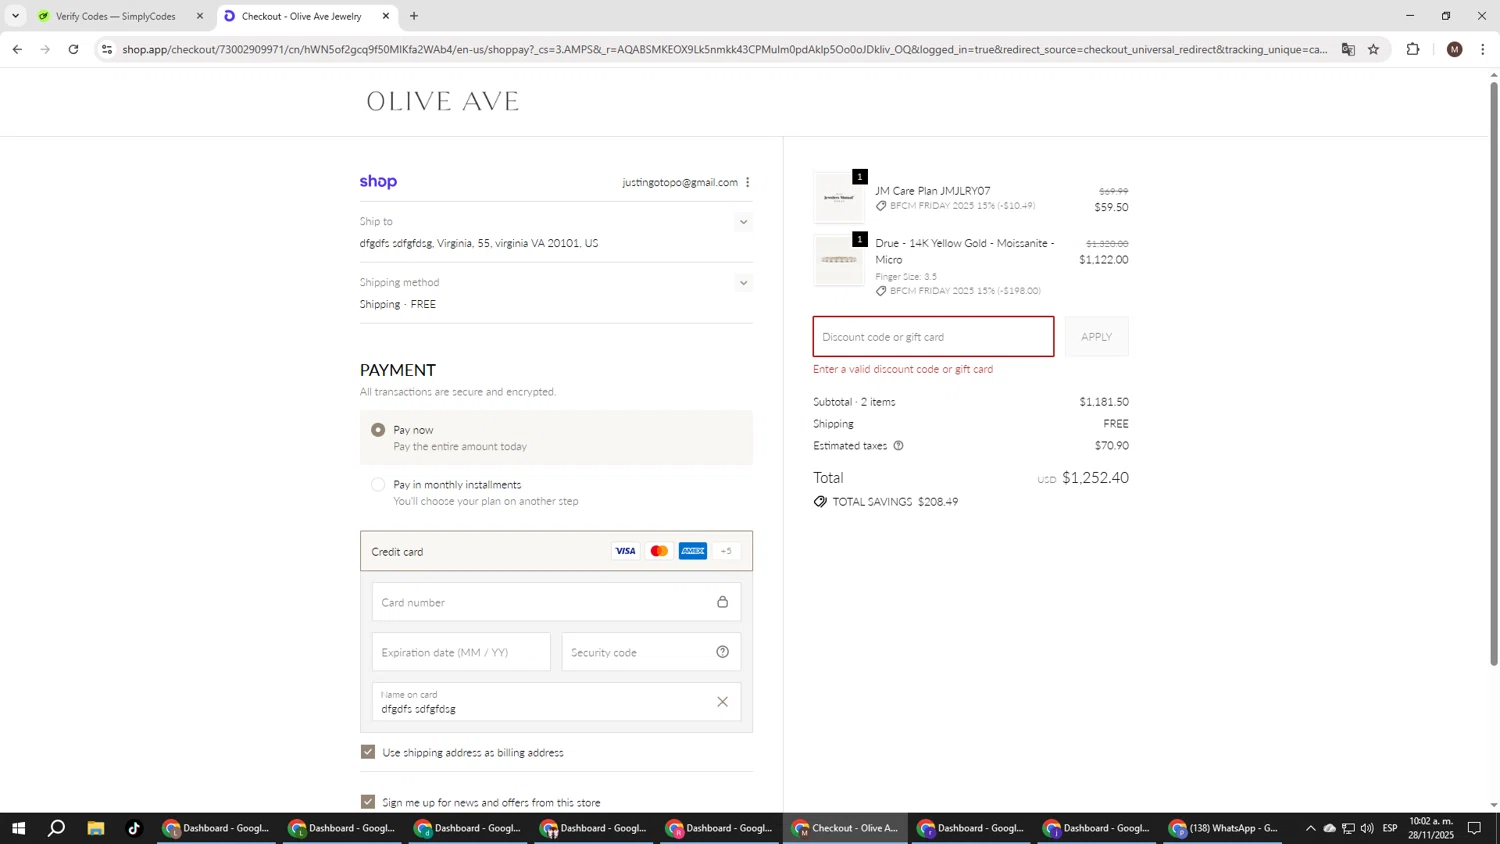Show the +5 more card types
Image resolution: width=1500 pixels, height=844 pixels.
pos(726,551)
